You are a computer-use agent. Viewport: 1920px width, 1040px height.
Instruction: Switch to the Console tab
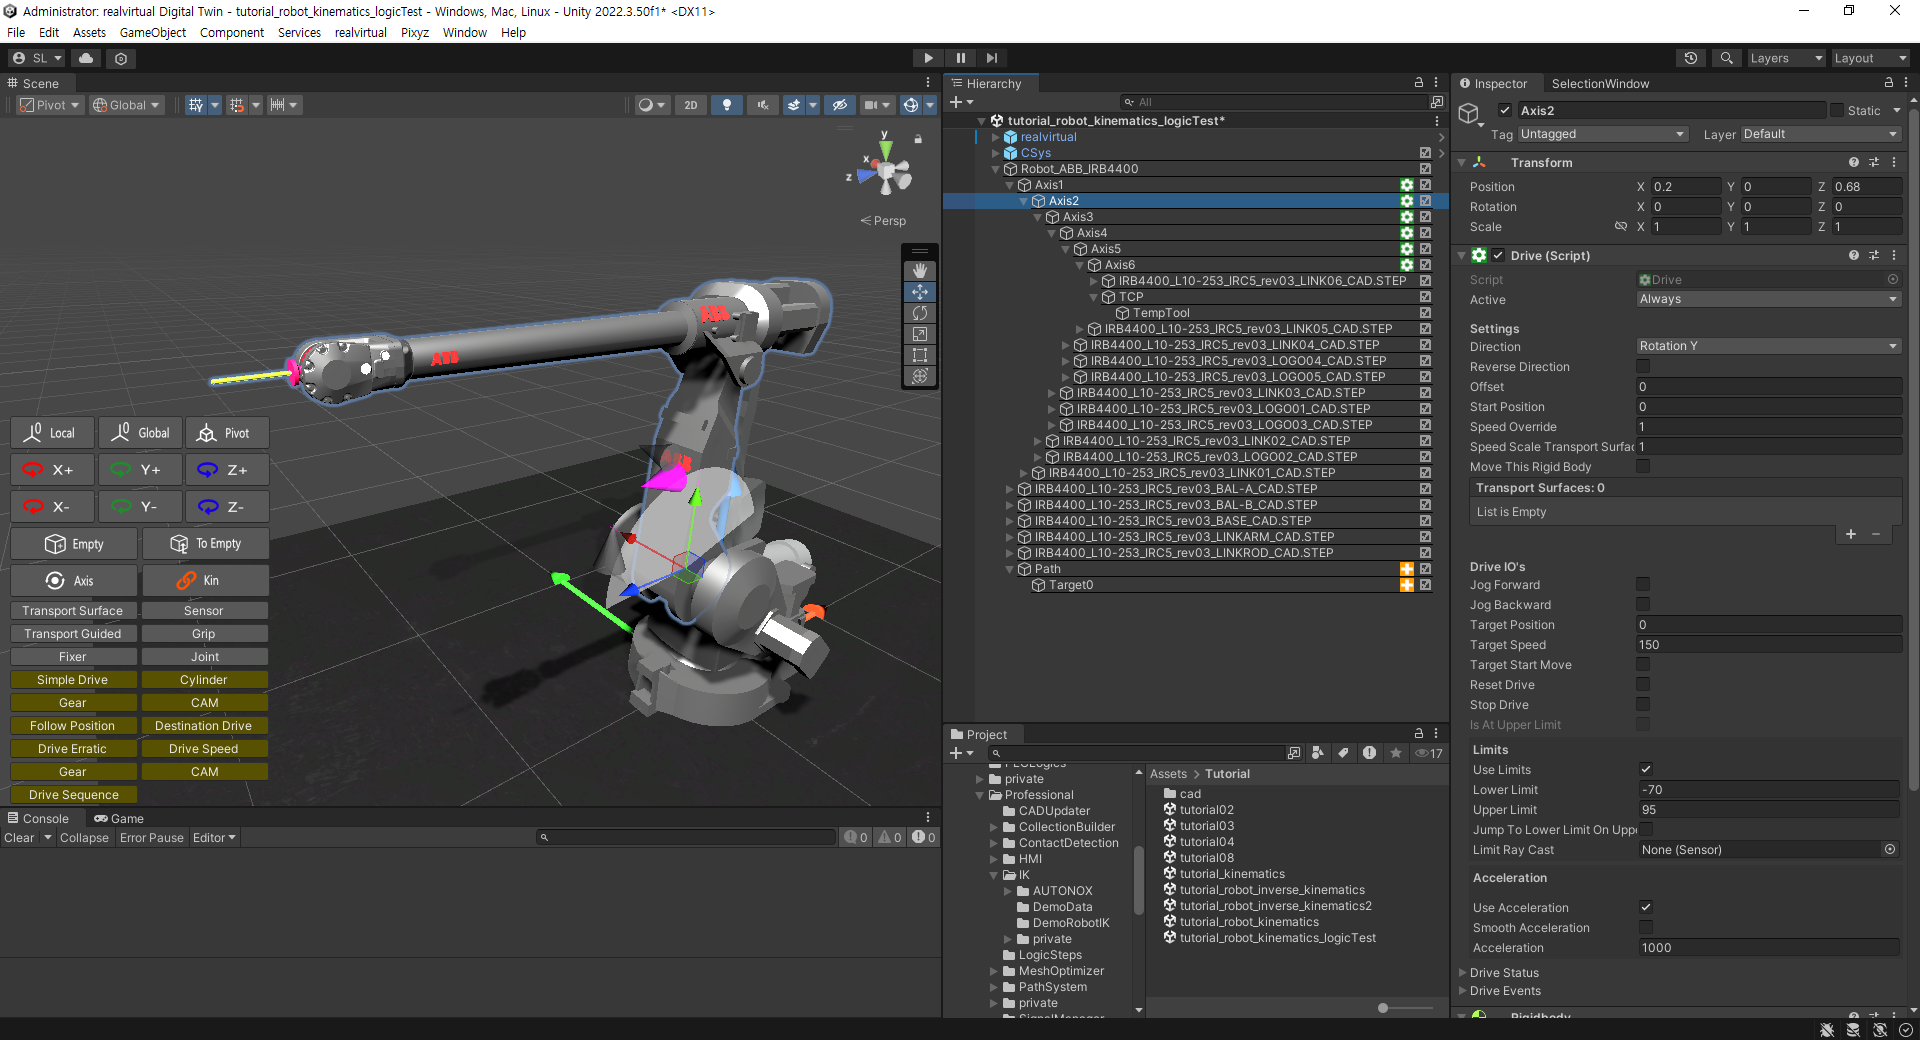tap(39, 818)
